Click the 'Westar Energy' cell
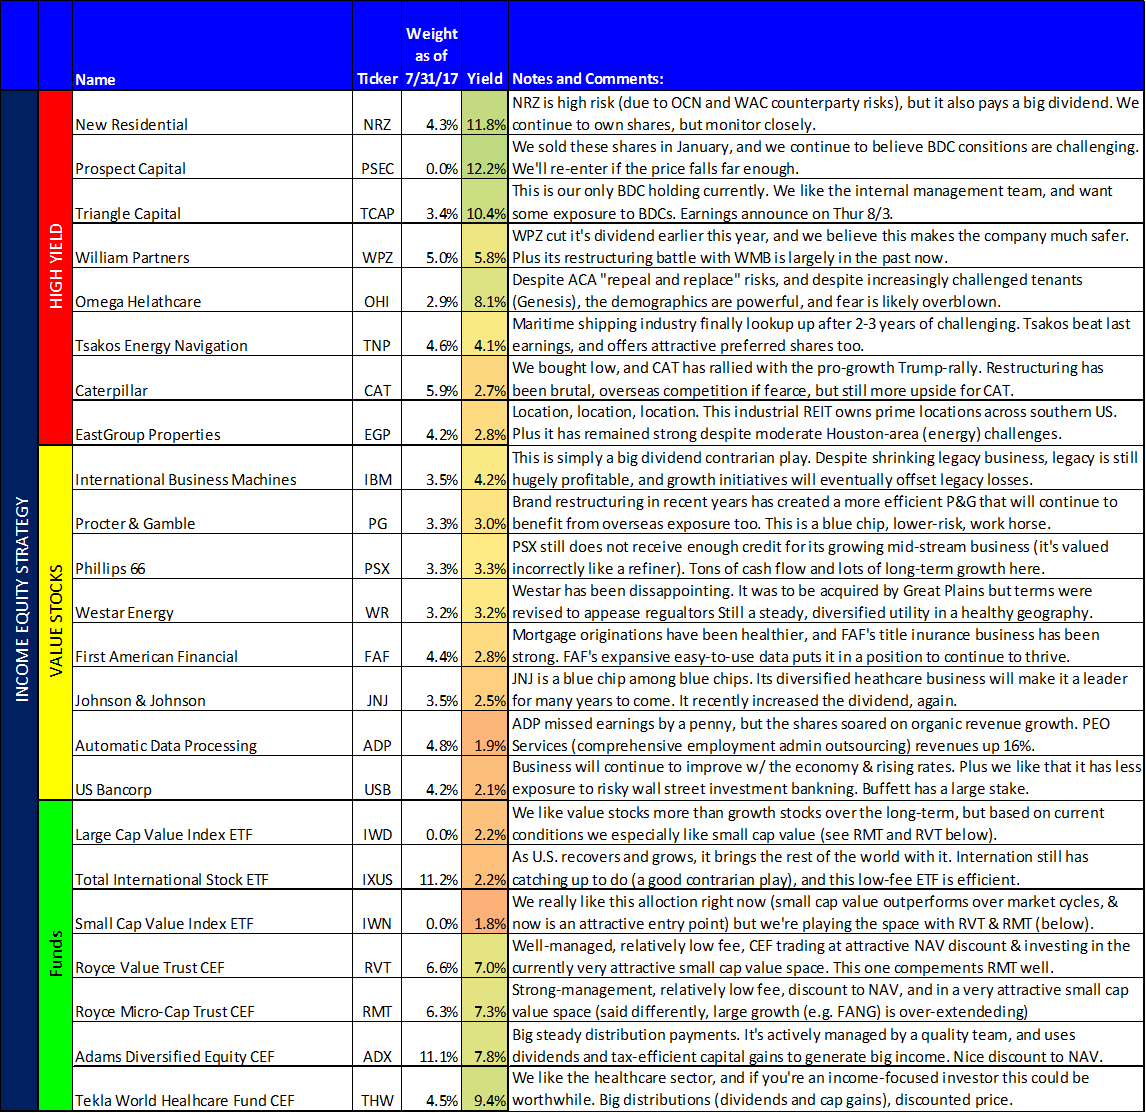Viewport: 1146px width, 1113px height. tap(212, 601)
